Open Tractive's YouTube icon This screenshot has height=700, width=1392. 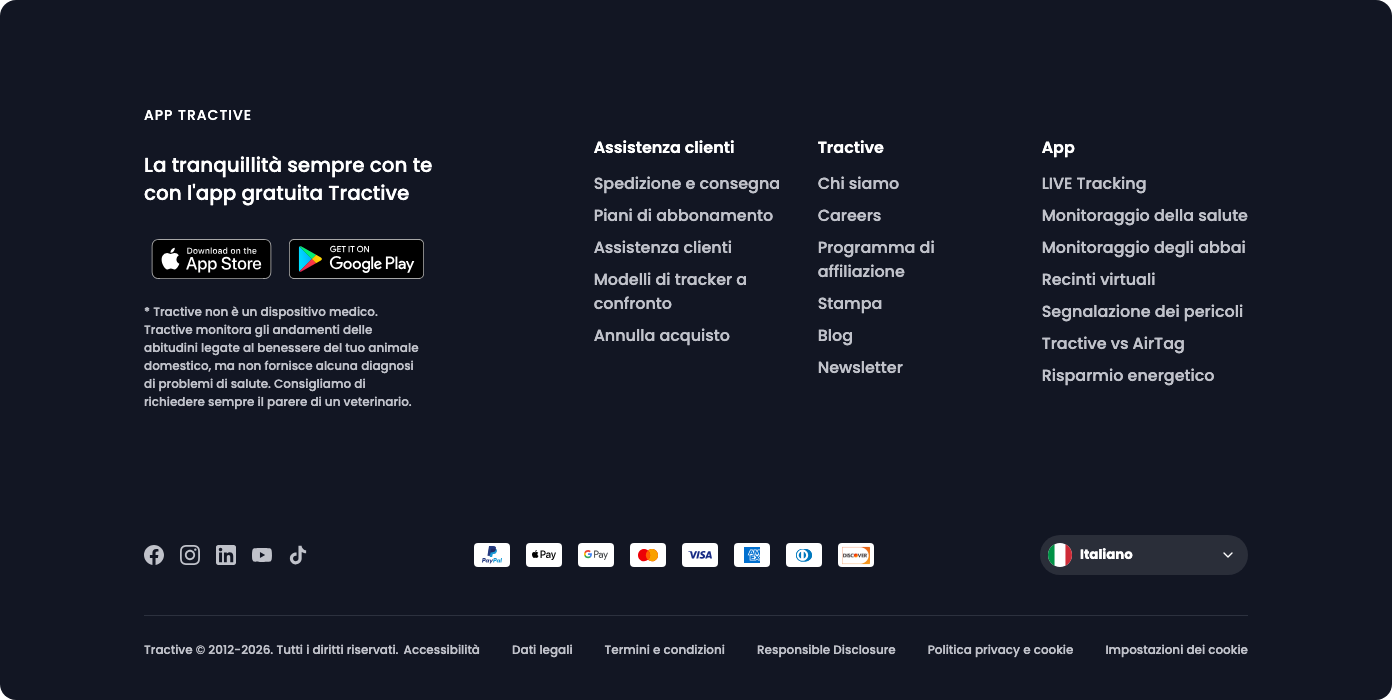coord(262,555)
